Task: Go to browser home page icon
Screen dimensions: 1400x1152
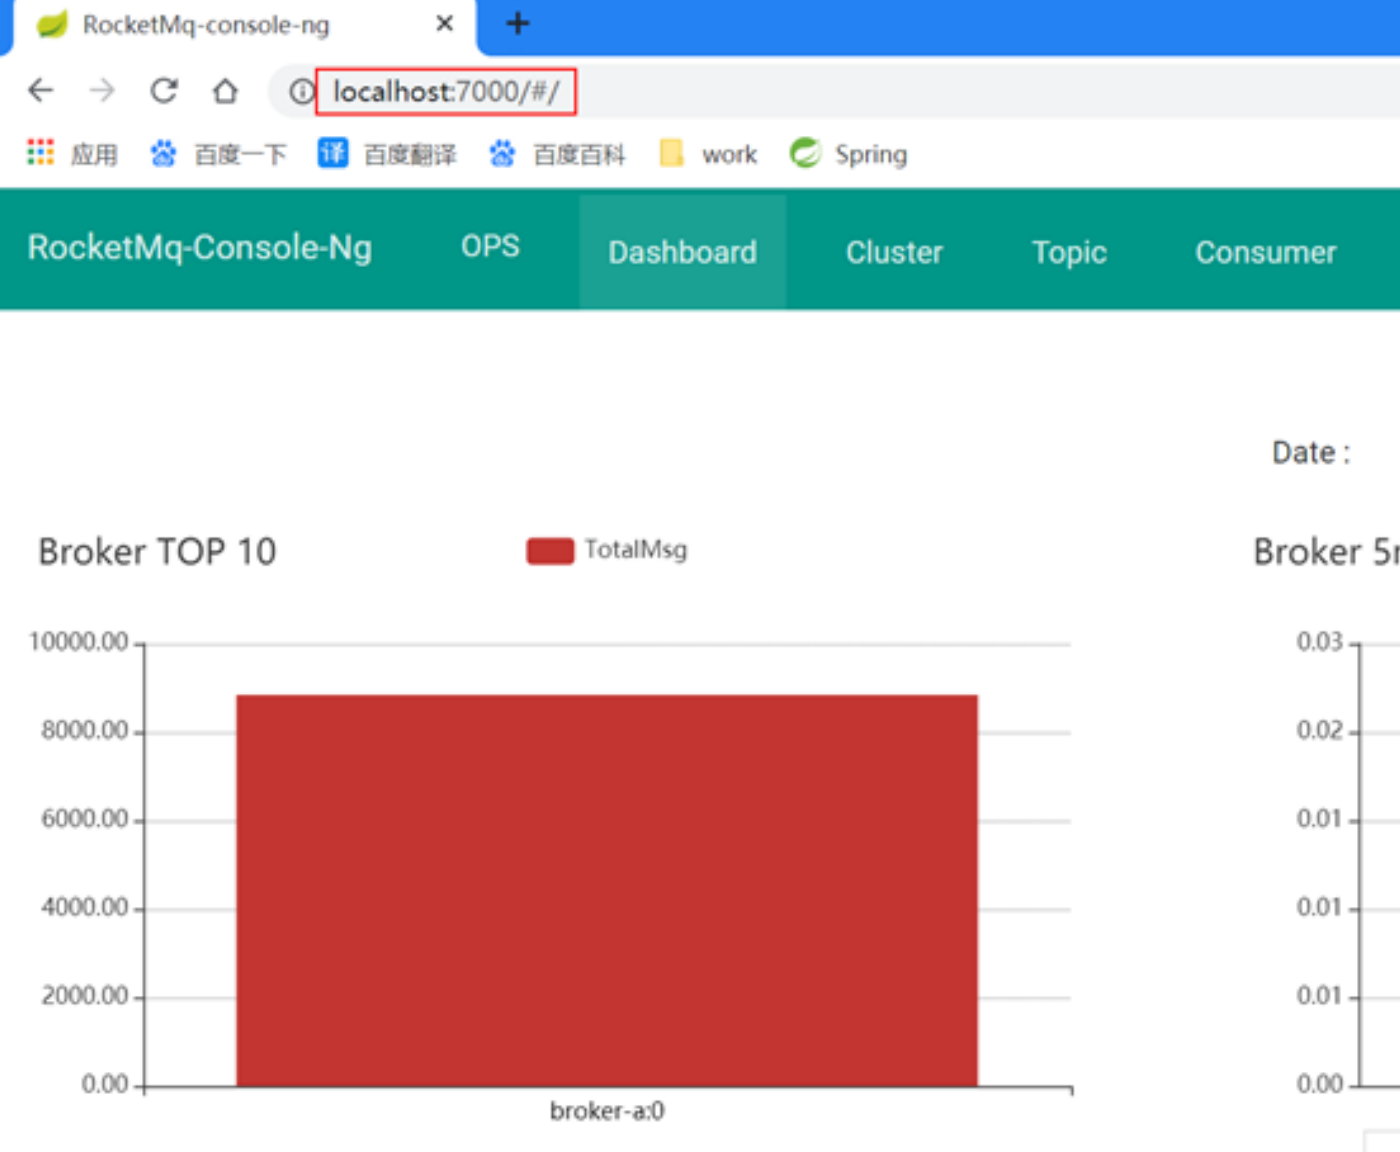Action: tap(226, 91)
